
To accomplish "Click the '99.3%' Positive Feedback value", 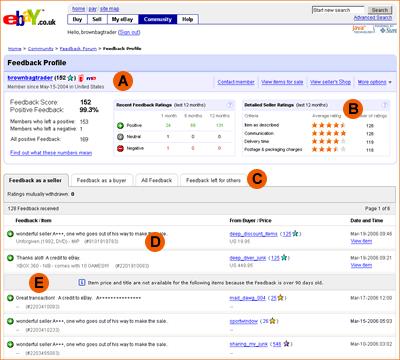I will (89, 110).
